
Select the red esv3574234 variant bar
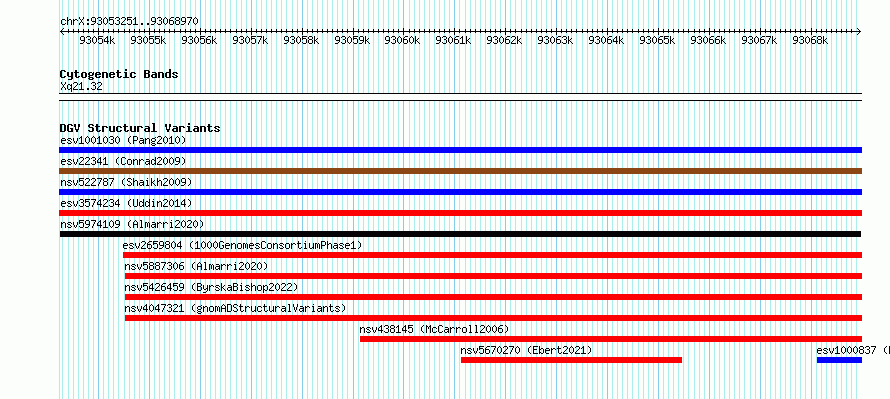point(460,213)
